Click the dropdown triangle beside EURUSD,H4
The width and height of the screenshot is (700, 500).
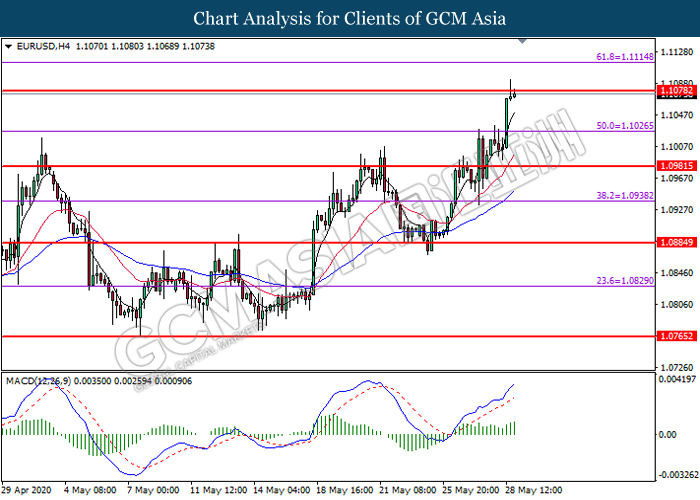click(x=8, y=46)
